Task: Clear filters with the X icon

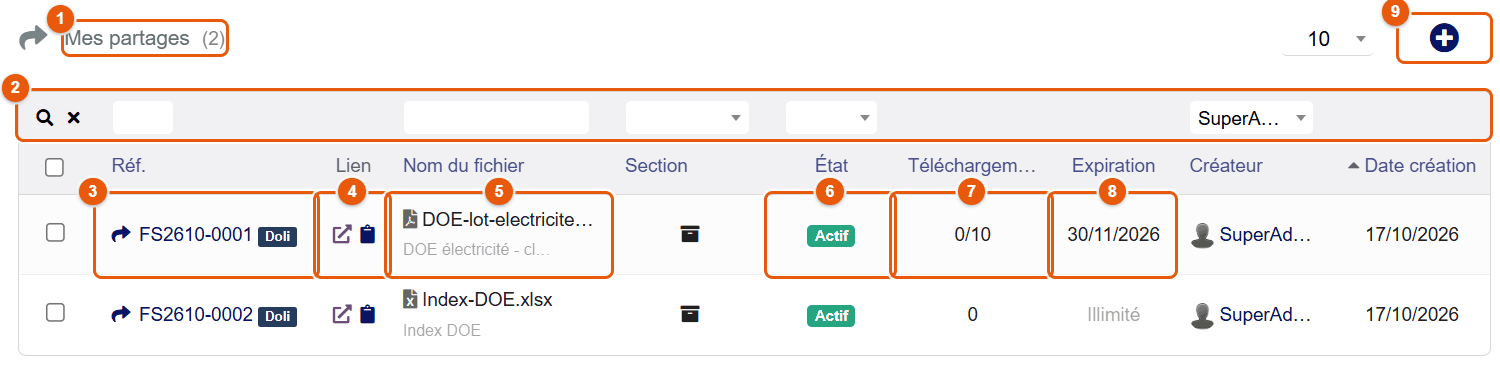Action: [x=73, y=117]
